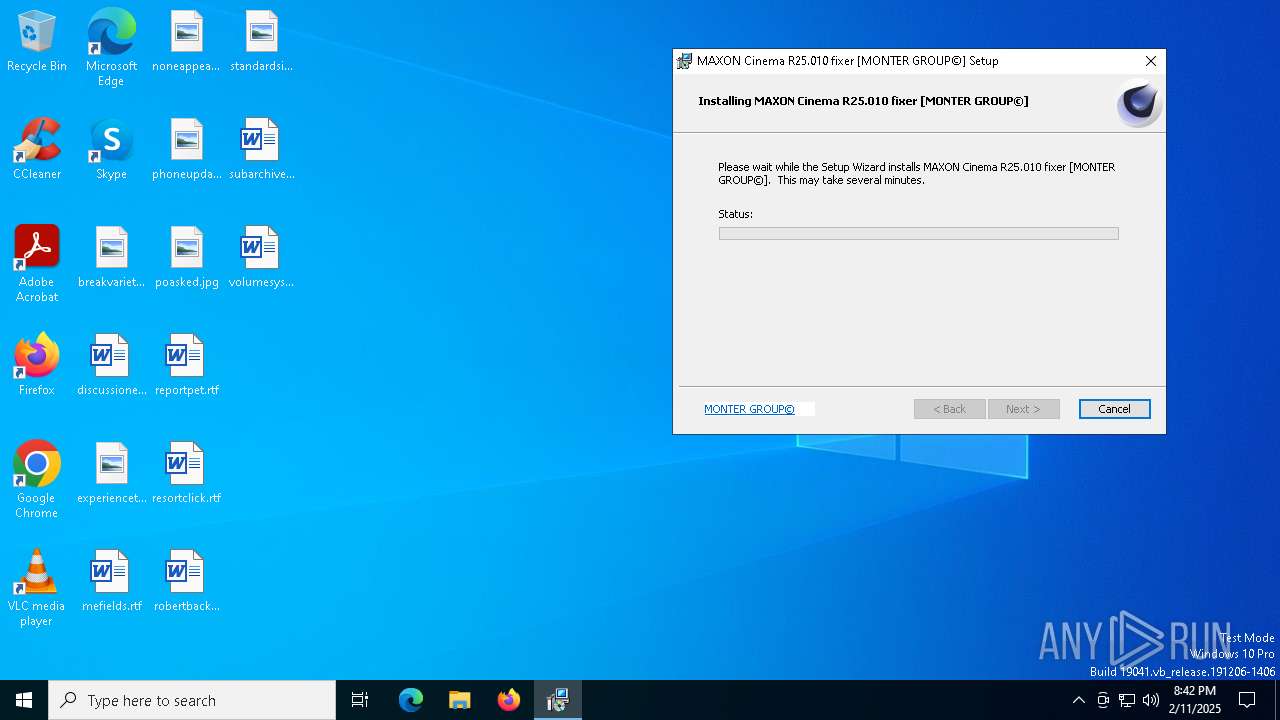Viewport: 1280px width, 720px height.
Task: Open the CCleaner desktop shortcut
Action: (37, 150)
